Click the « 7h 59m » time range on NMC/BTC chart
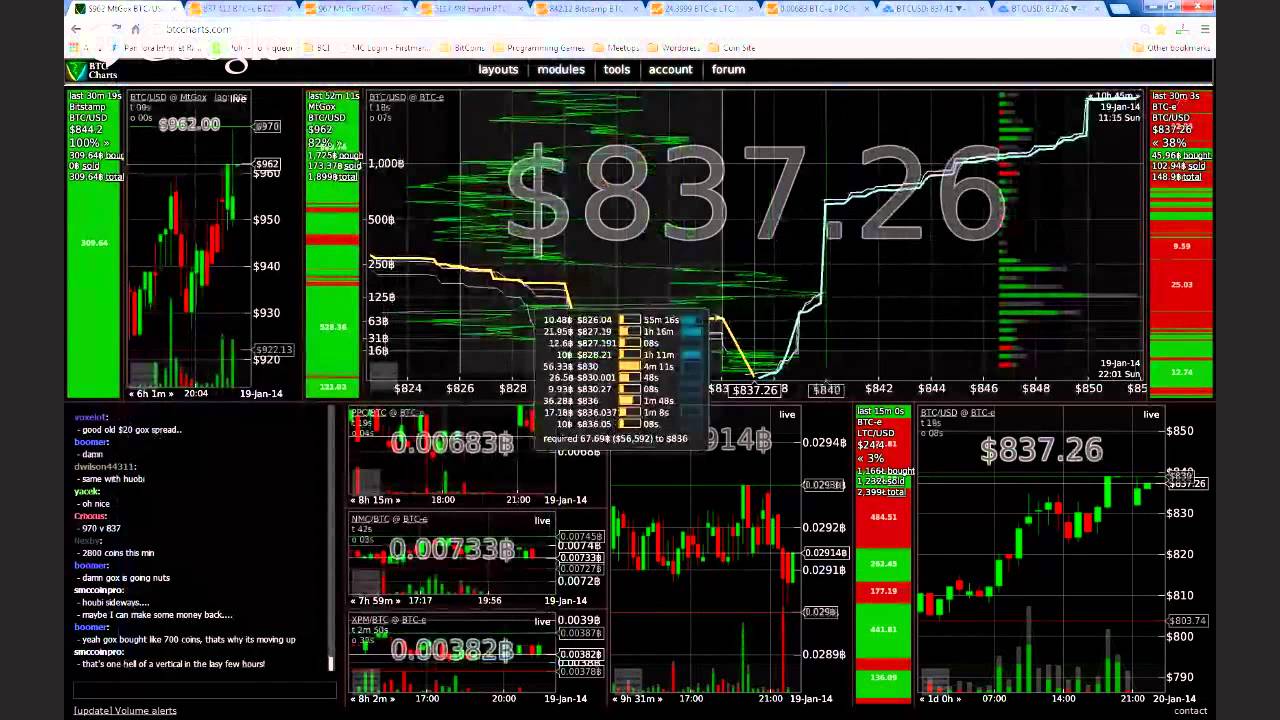Image resolution: width=1280 pixels, height=720 pixels. 375,601
